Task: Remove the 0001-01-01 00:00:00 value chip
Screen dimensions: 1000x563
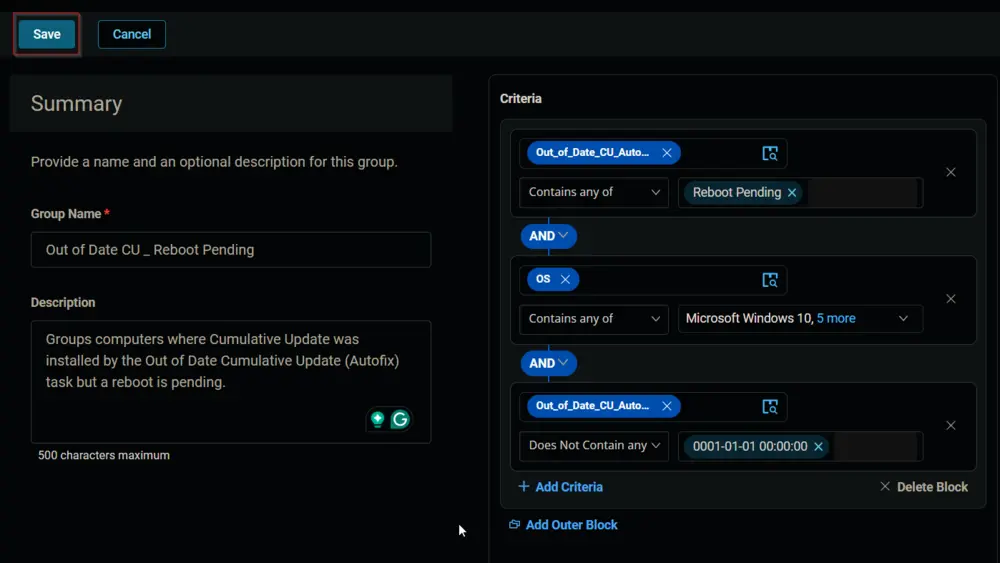Action: (818, 446)
